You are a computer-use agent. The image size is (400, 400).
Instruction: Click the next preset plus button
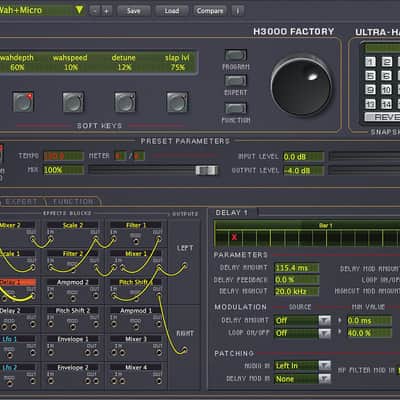pos(106,11)
